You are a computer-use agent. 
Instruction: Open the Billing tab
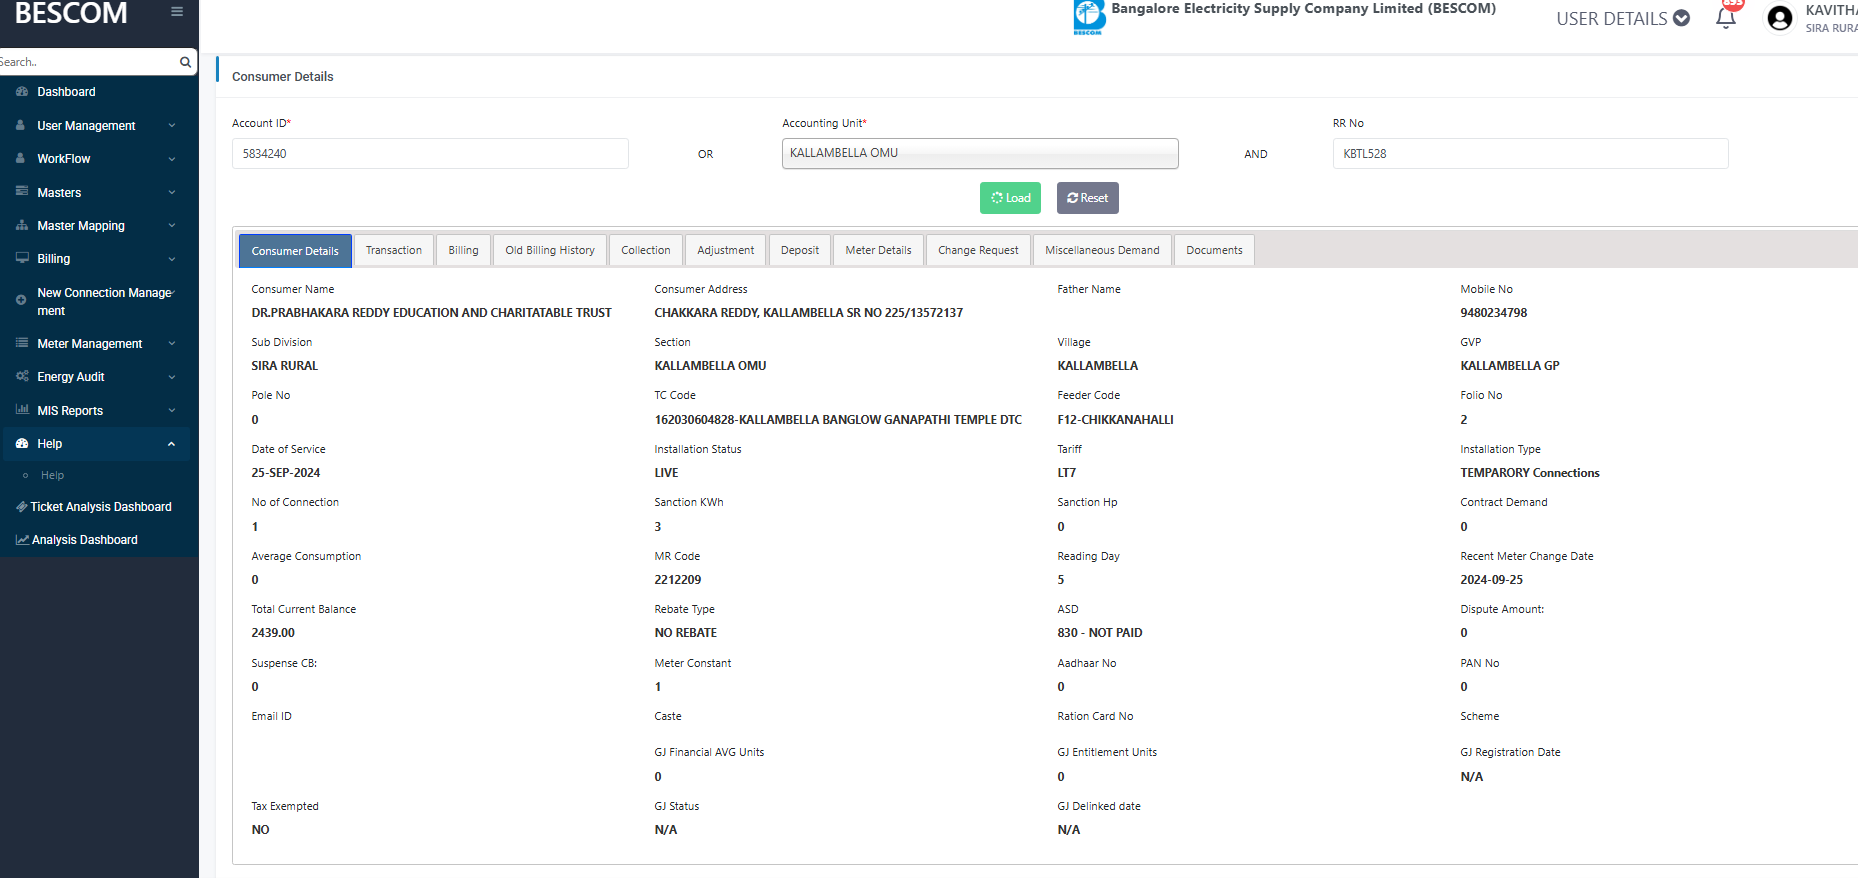pos(463,250)
